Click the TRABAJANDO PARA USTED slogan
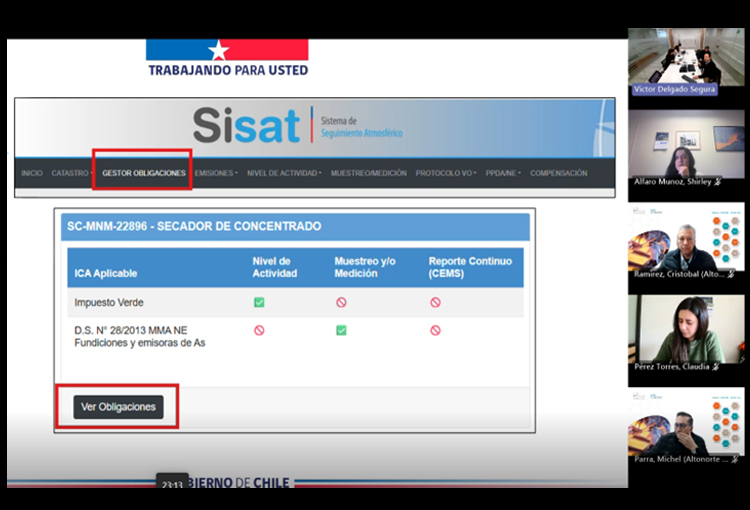Image resolution: width=750 pixels, height=510 pixels. tap(228, 70)
